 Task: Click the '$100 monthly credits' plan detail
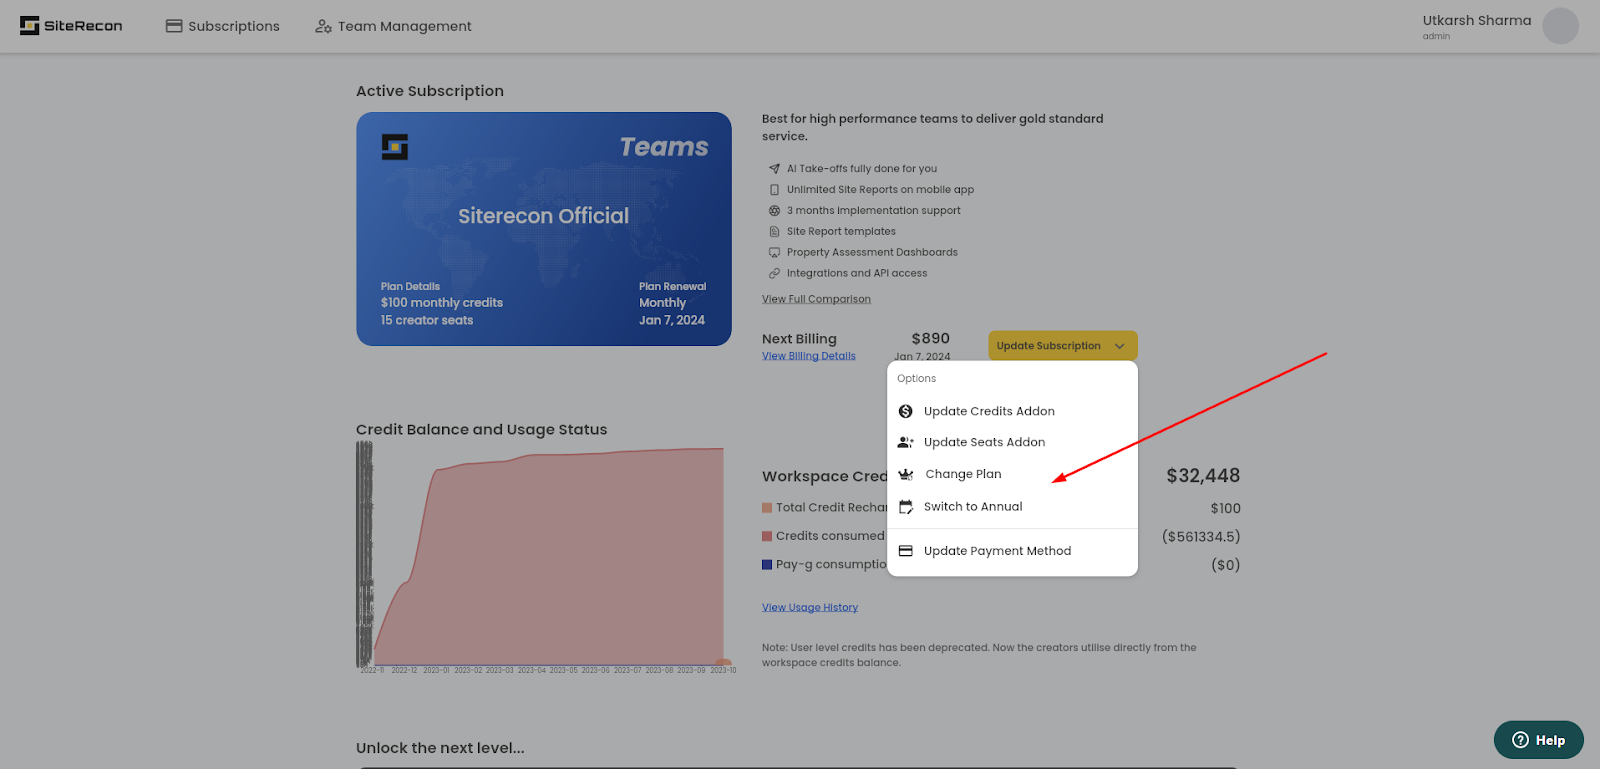click(x=442, y=303)
